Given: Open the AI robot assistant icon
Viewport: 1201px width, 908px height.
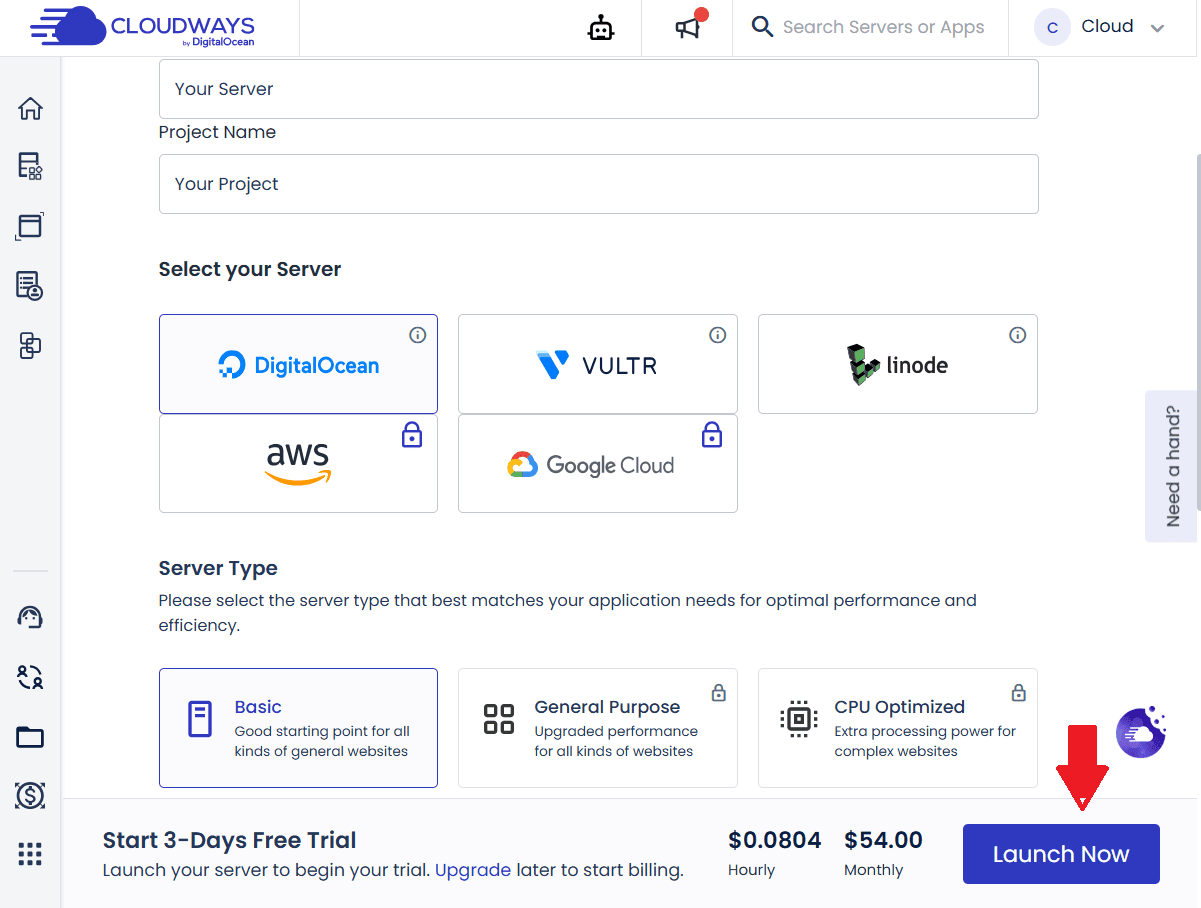Looking at the screenshot, I should (600, 28).
